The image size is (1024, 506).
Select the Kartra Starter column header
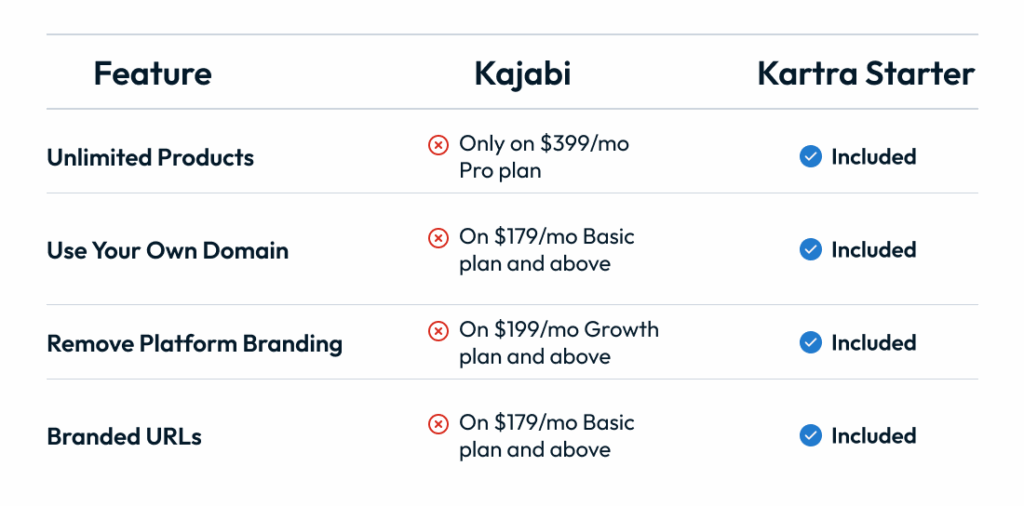pos(866,73)
